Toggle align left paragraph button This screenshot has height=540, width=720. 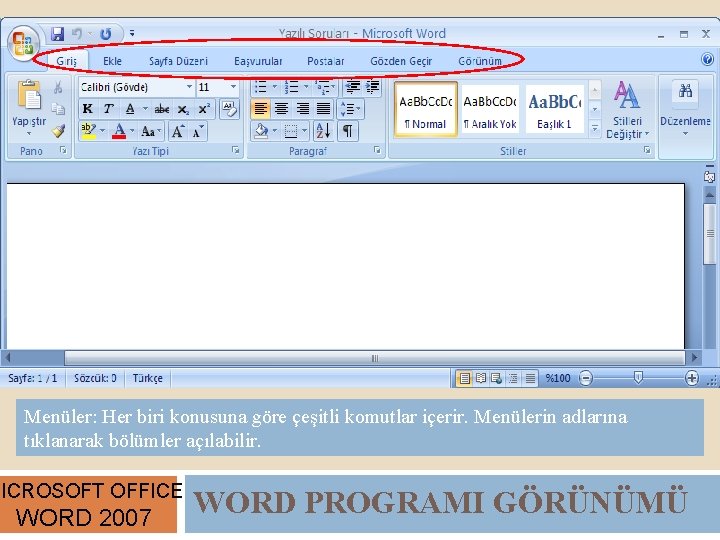pyautogui.click(x=261, y=109)
